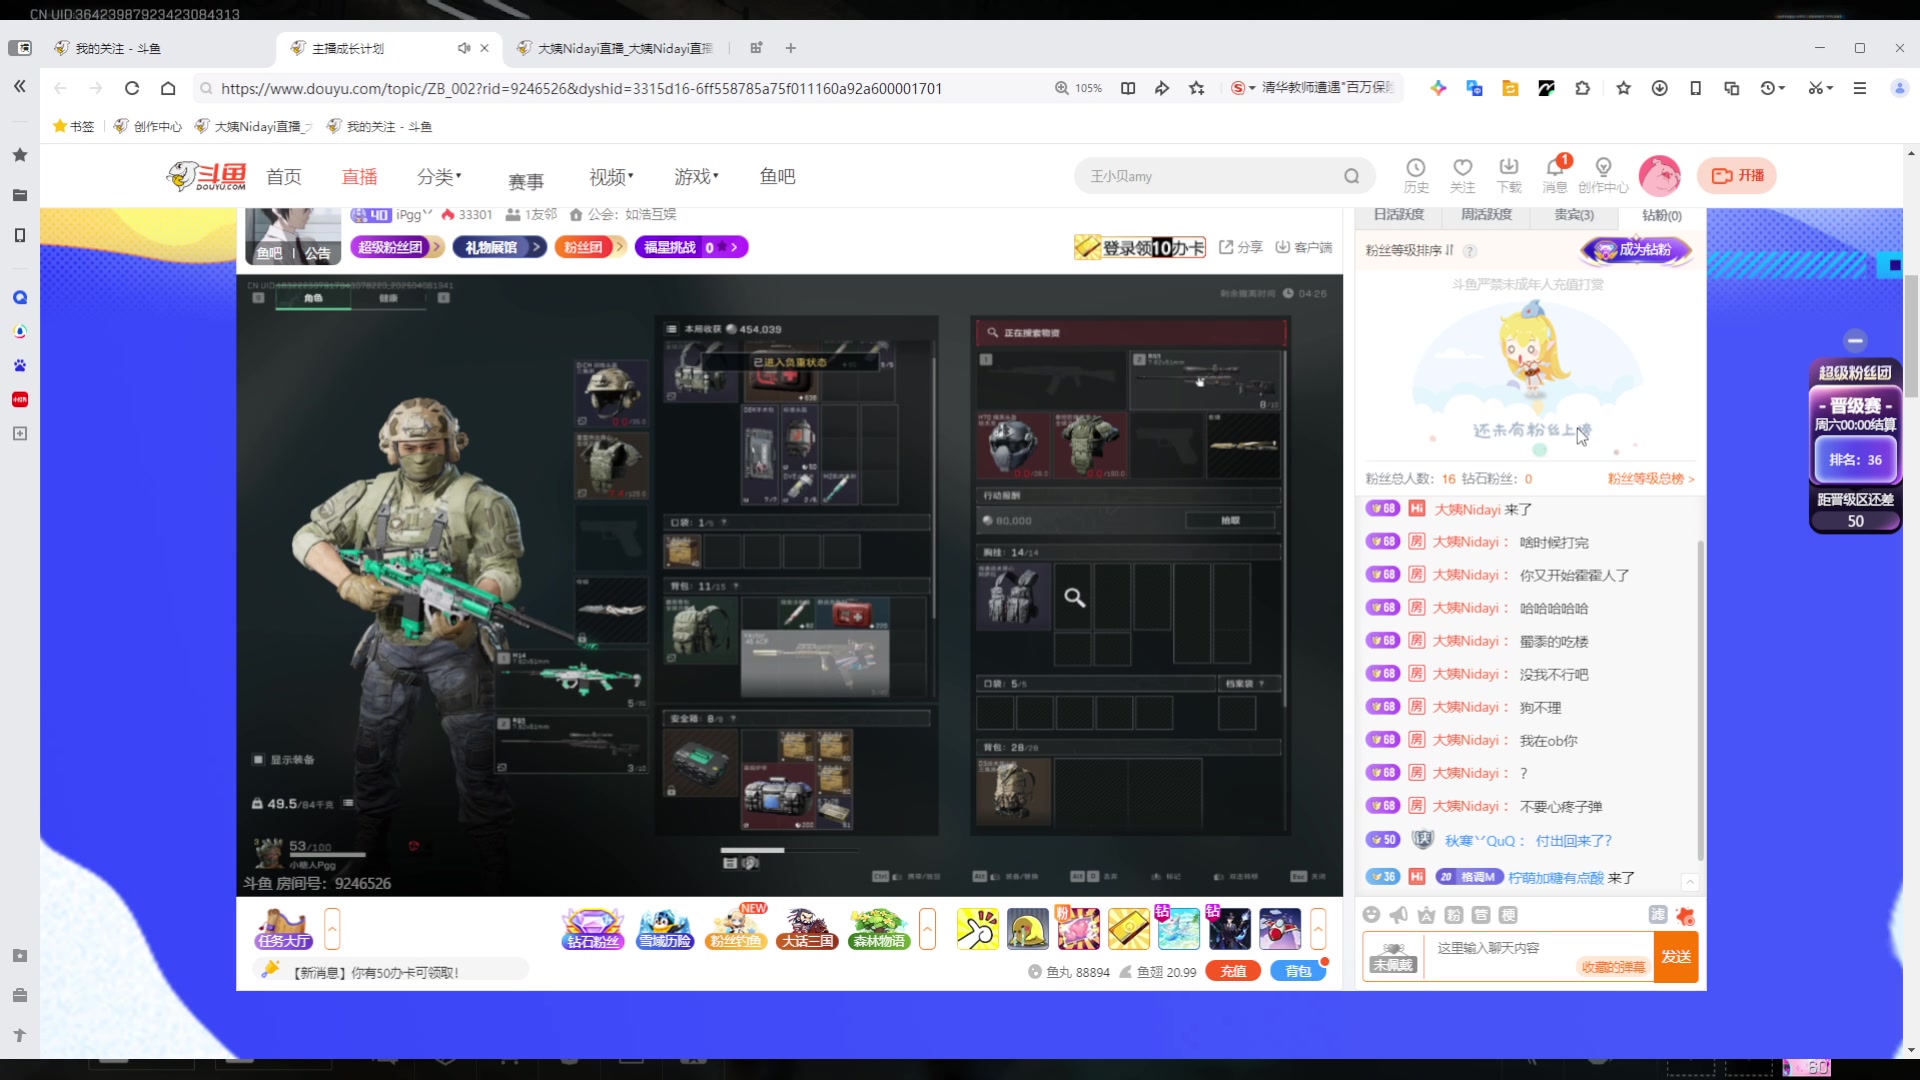Image resolution: width=1920 pixels, height=1080 pixels.
Task: Open 鱼吧 in the navigation bar
Action: click(777, 176)
